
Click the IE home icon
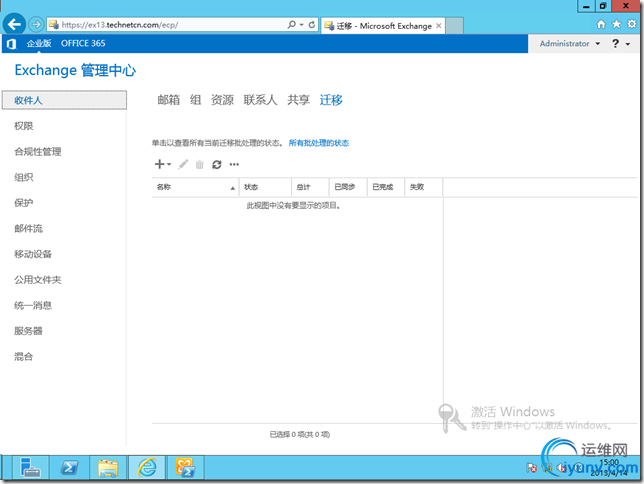[x=601, y=24]
